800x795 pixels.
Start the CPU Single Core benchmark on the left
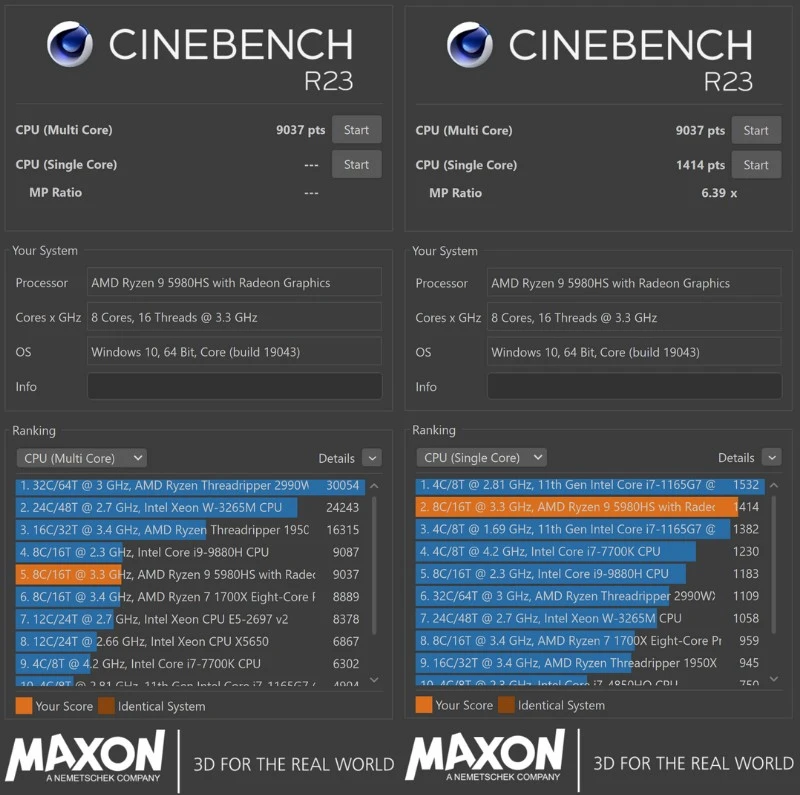coord(356,164)
